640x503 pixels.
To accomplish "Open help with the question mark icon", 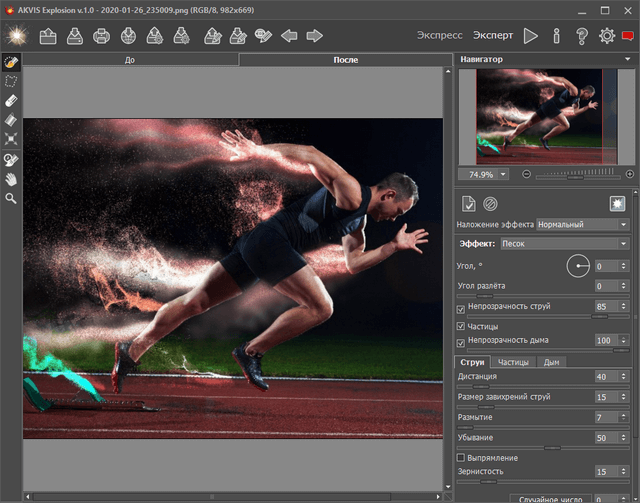I will pos(581,36).
